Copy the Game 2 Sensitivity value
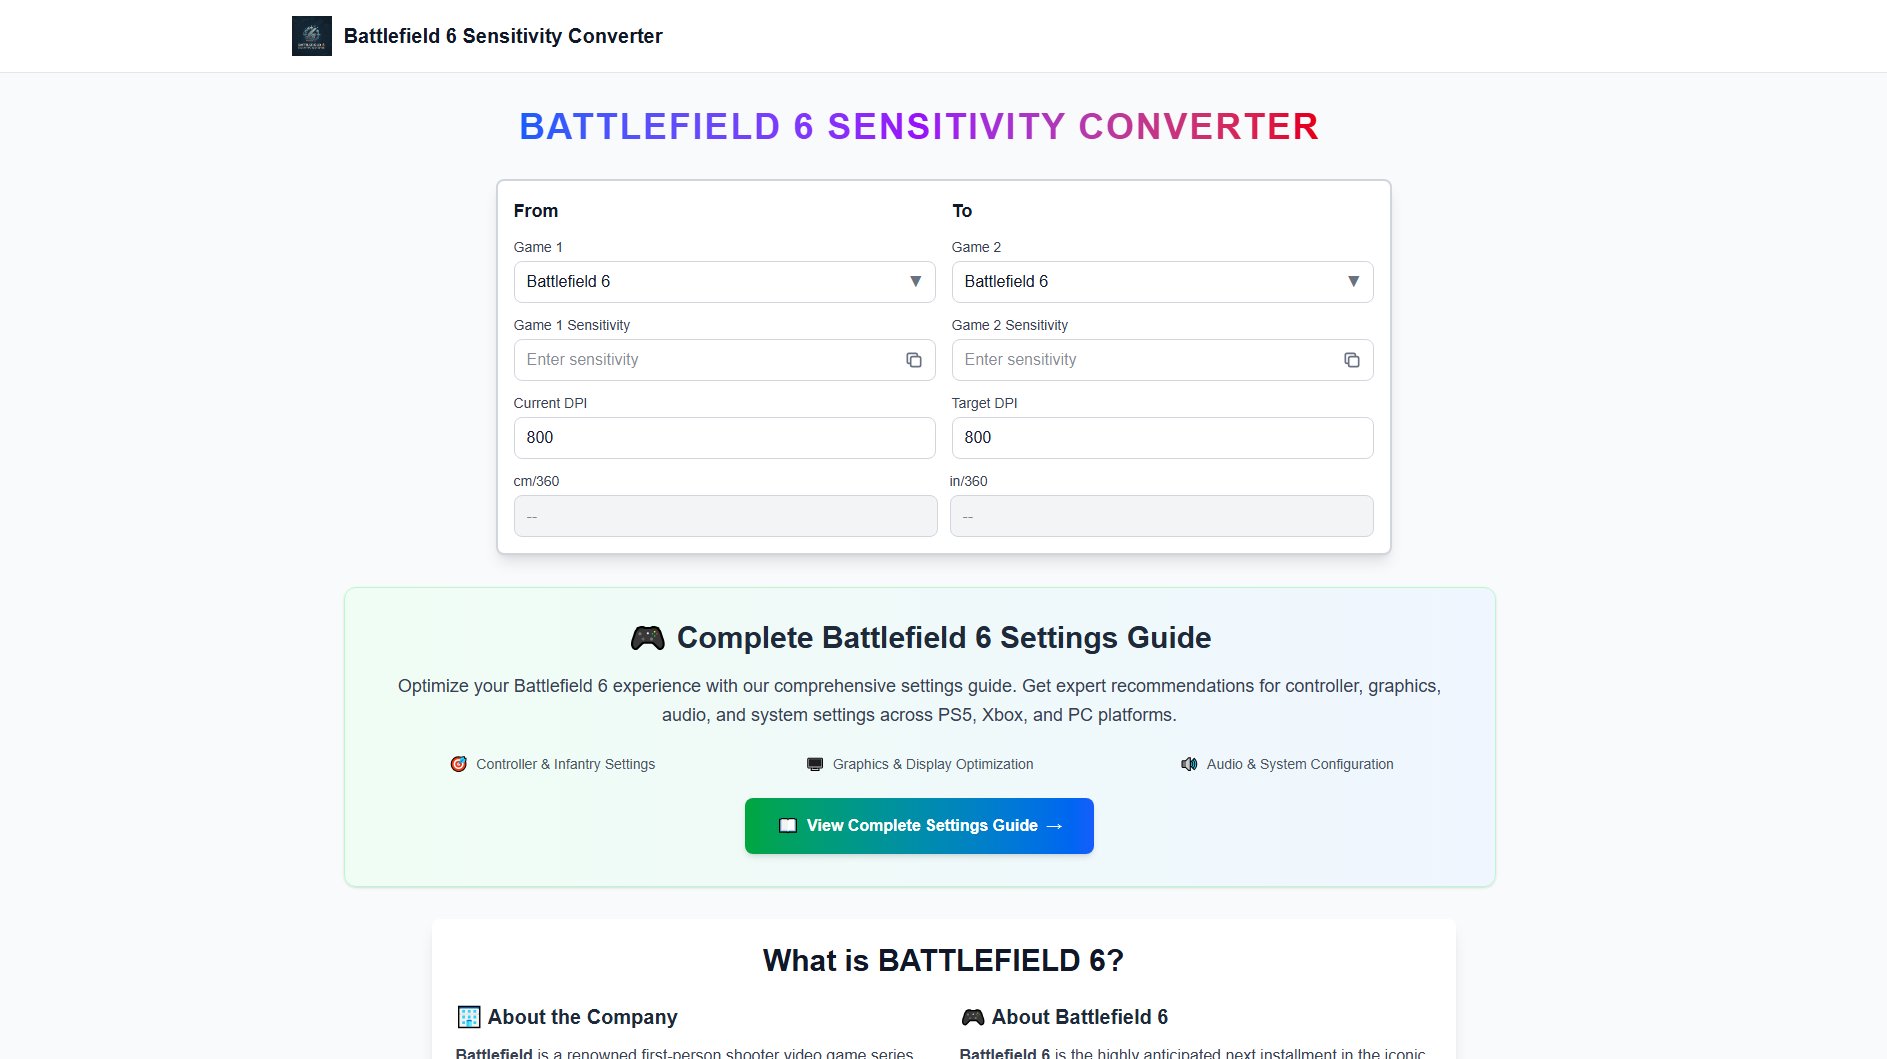This screenshot has width=1887, height=1059. click(x=1351, y=360)
